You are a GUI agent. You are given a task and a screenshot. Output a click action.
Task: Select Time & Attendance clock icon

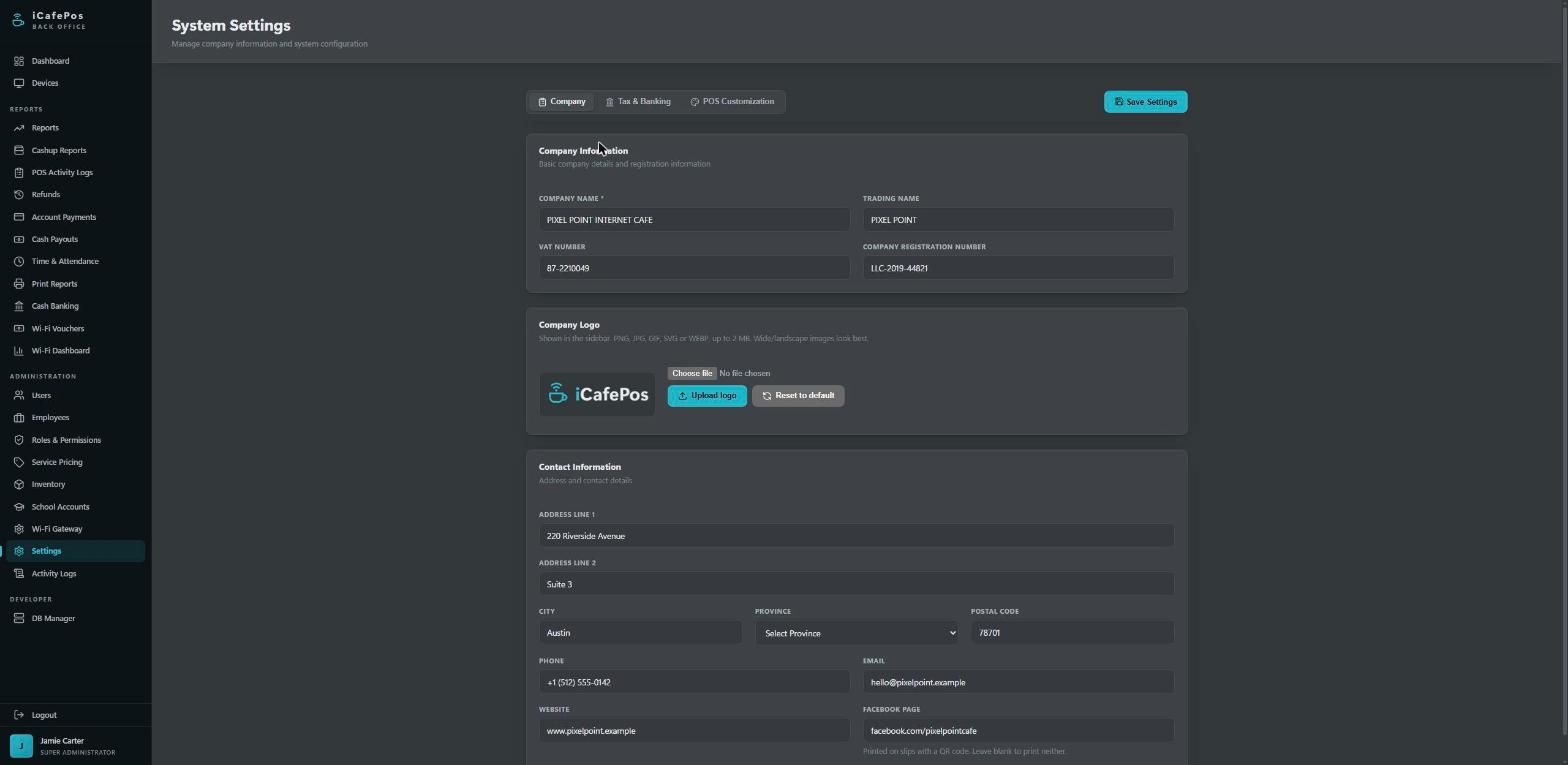coord(19,261)
